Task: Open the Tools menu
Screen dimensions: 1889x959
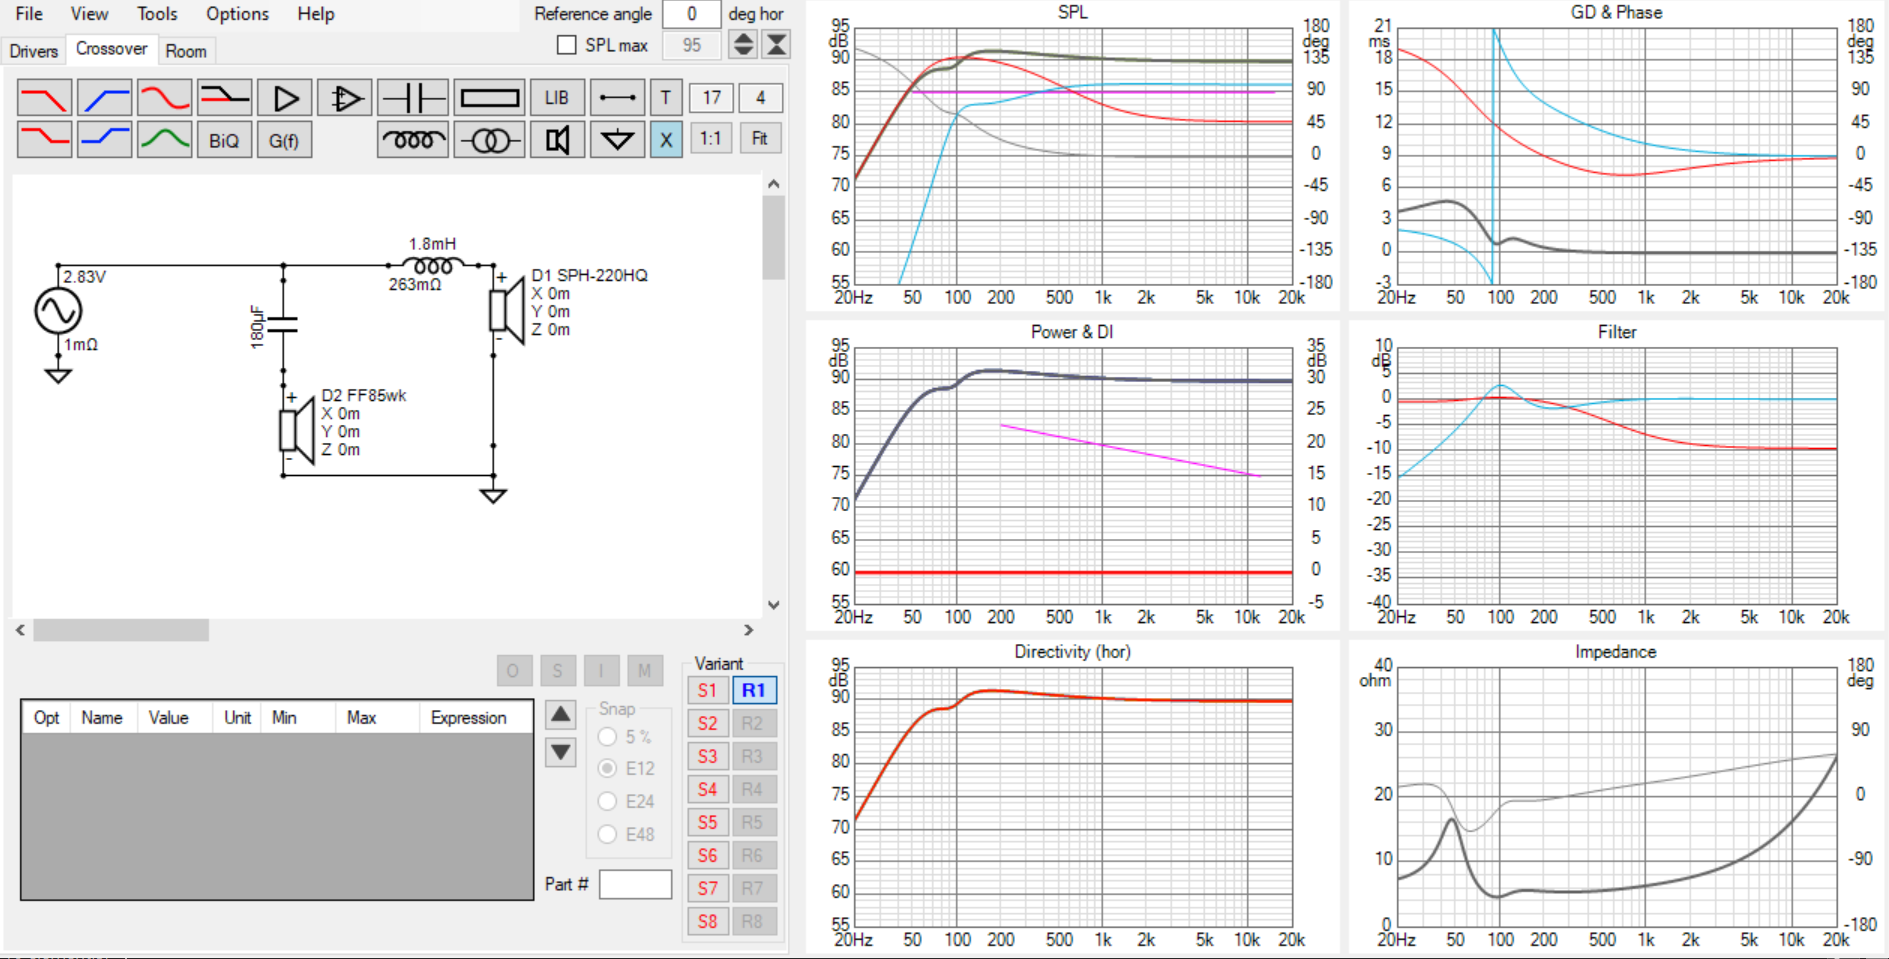Action: click(157, 14)
